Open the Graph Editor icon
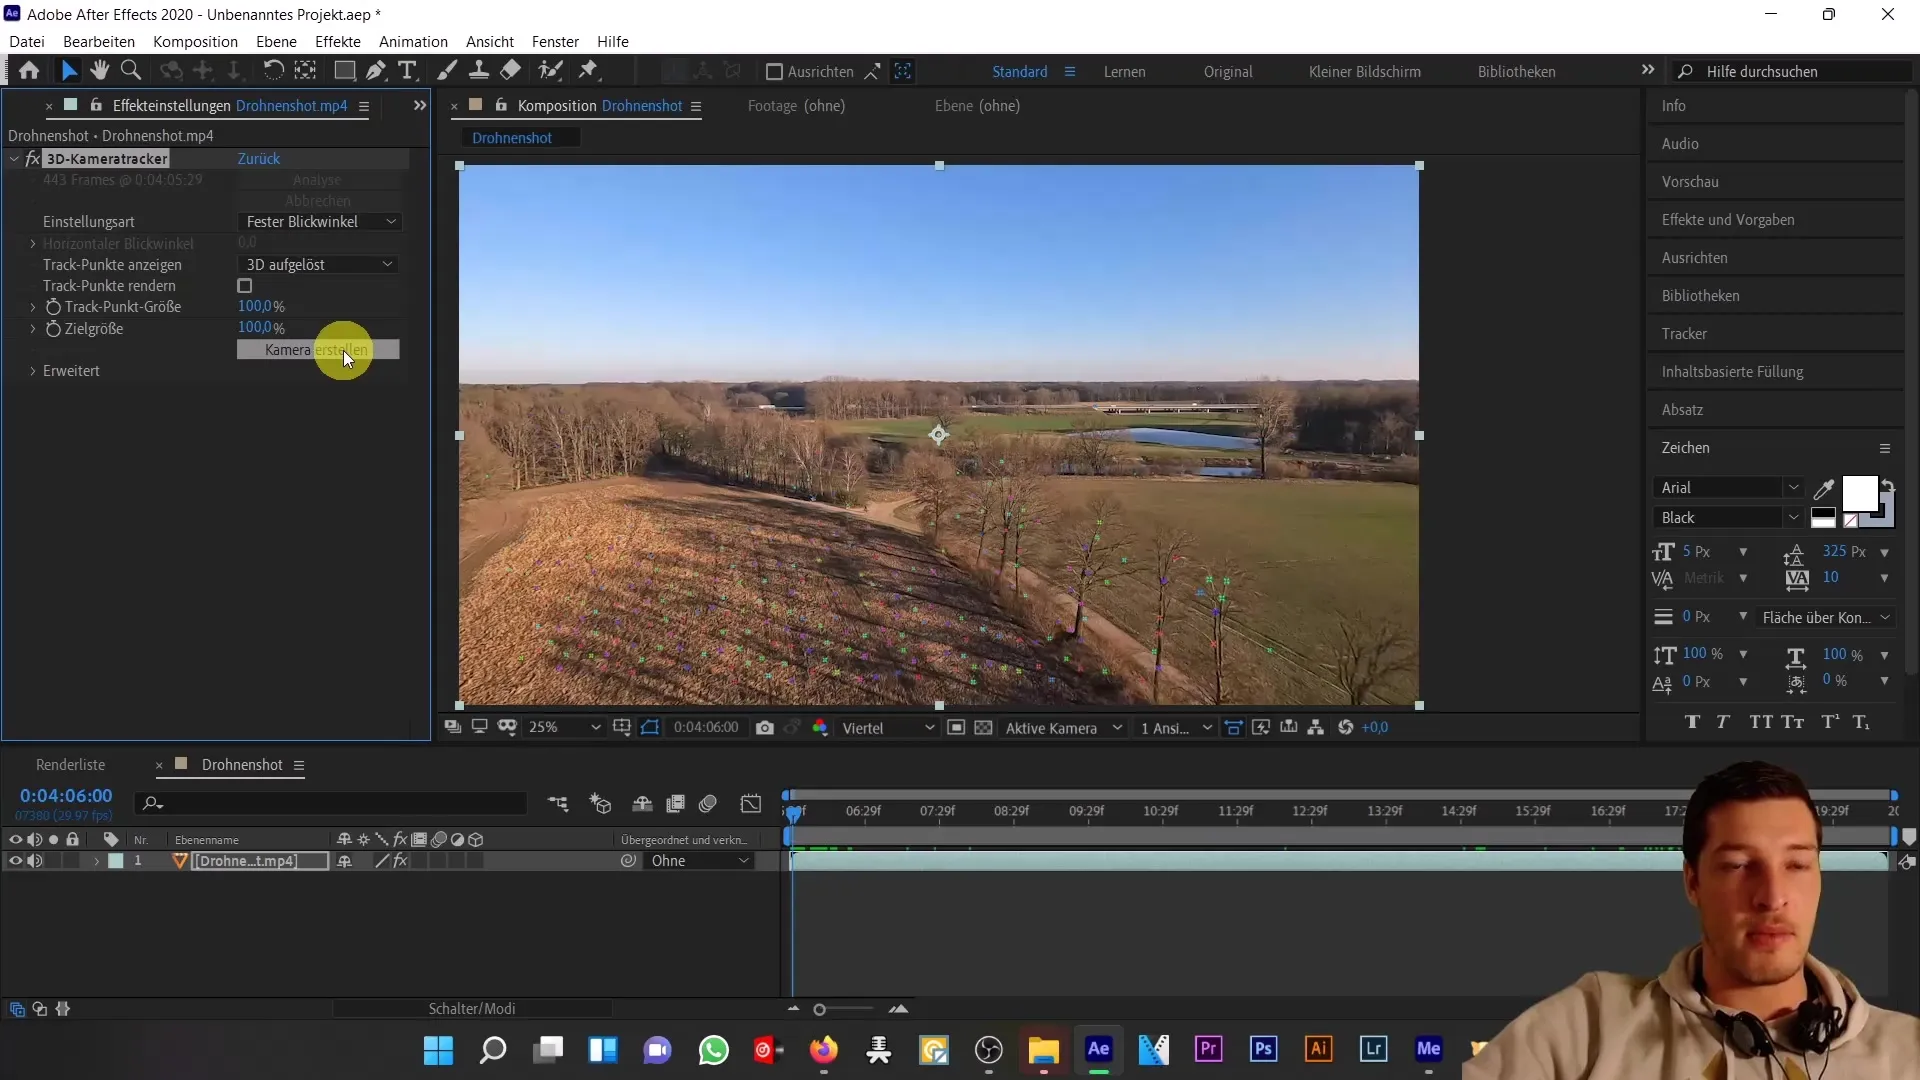1920x1080 pixels. (x=751, y=804)
